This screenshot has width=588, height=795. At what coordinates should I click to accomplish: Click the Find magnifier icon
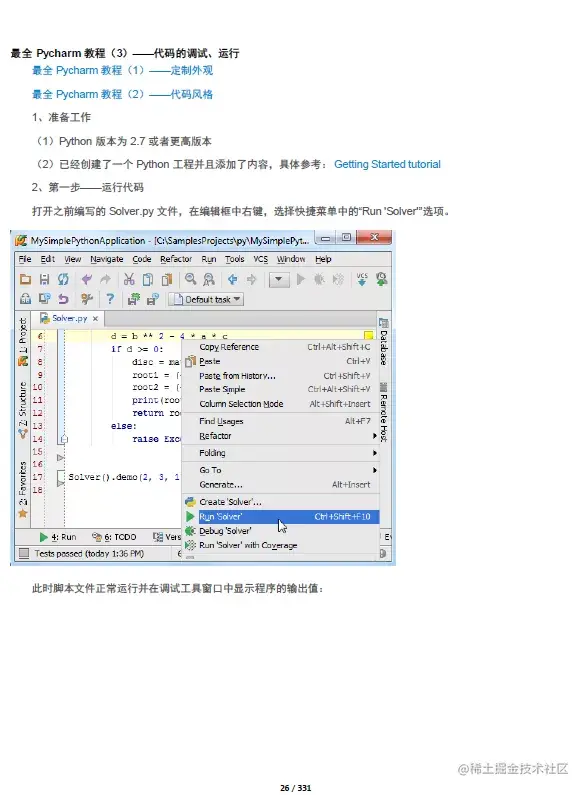coord(190,279)
